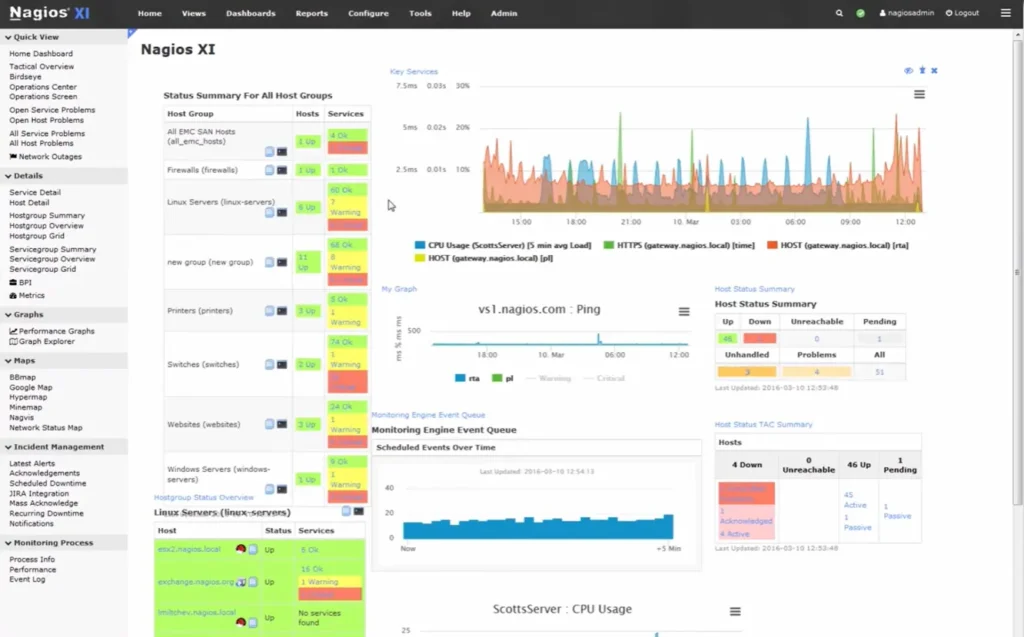
Task: Click green Up count in Host Status Summary
Action: pyautogui.click(x=728, y=338)
